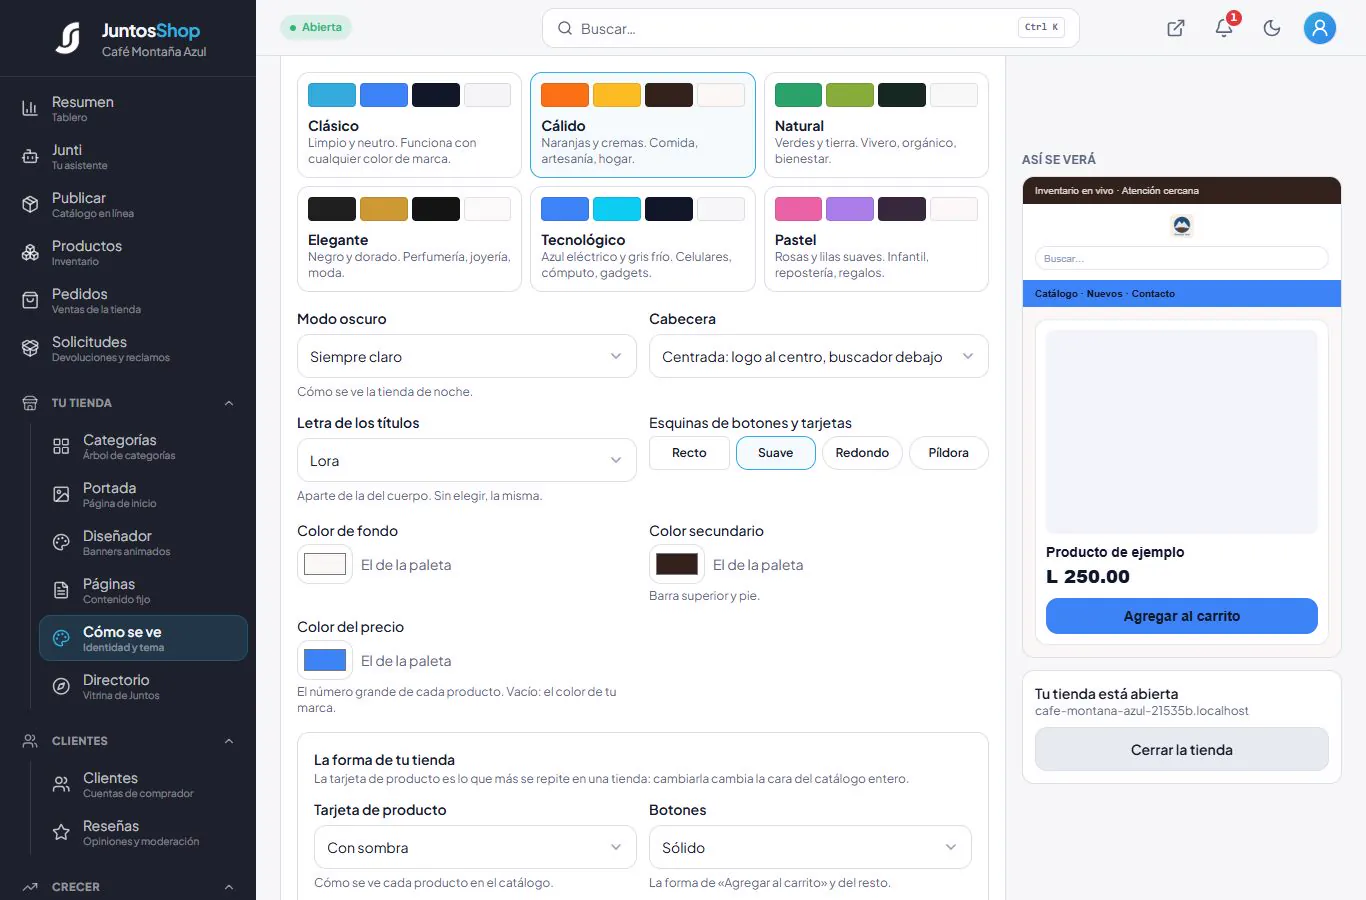Viewport: 1366px width, 900px height.
Task: Click the Publicar catalog icon
Action: click(x=30, y=204)
